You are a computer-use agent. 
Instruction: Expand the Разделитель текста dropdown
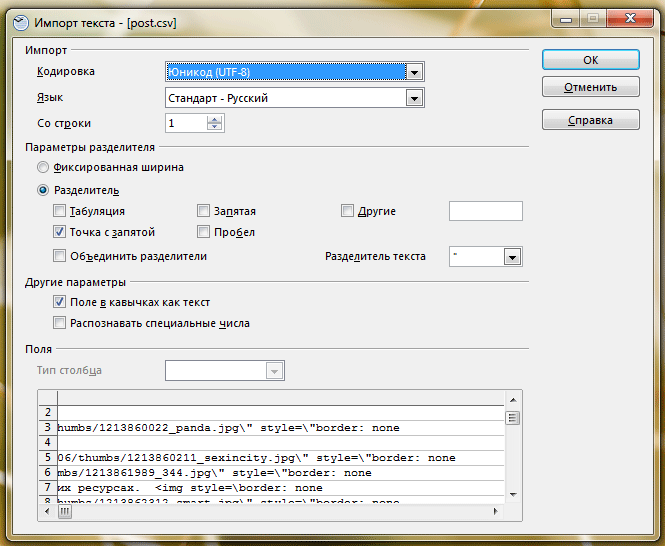[512, 257]
